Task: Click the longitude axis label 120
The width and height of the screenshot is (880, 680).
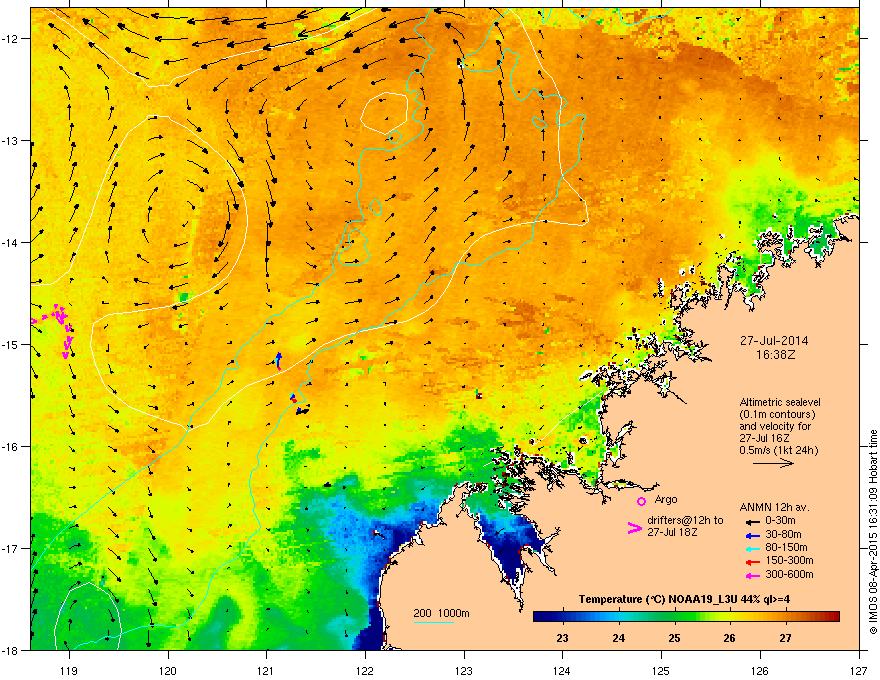Action: coord(168,670)
